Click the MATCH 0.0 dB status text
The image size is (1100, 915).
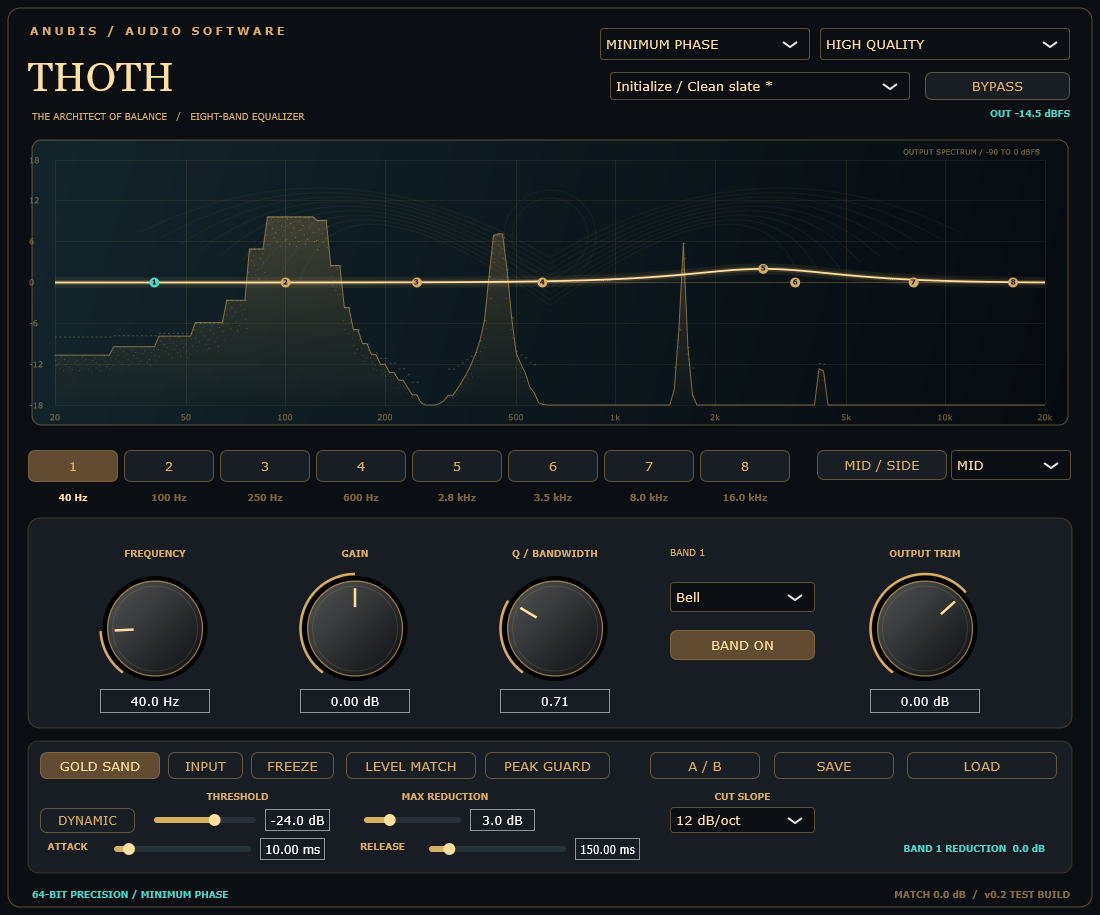[930, 895]
